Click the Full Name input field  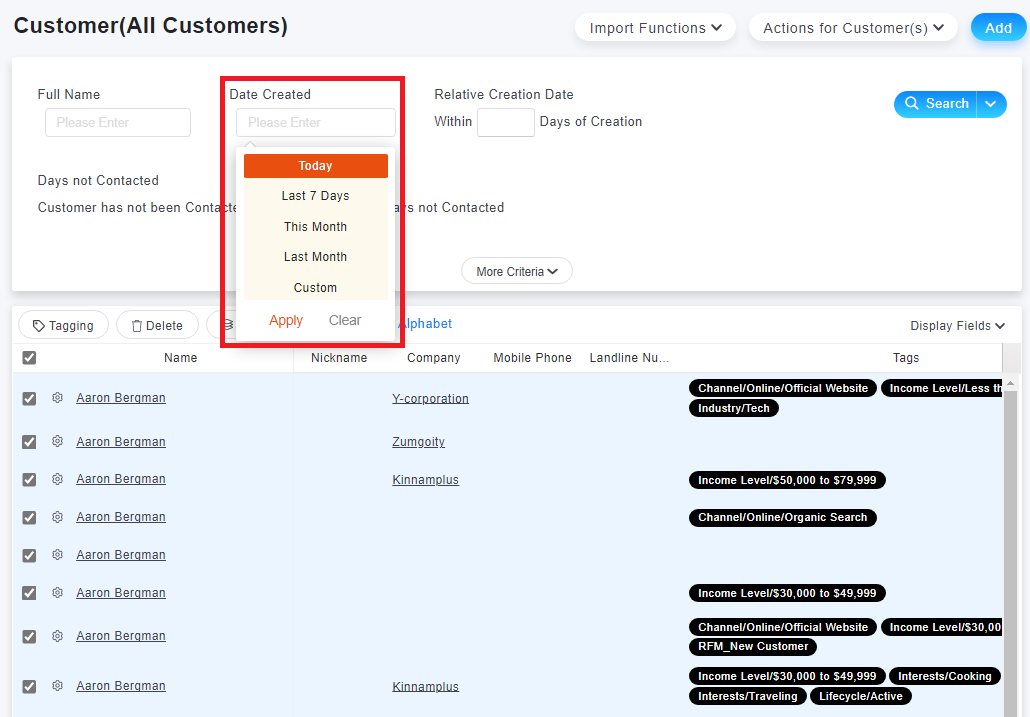118,122
